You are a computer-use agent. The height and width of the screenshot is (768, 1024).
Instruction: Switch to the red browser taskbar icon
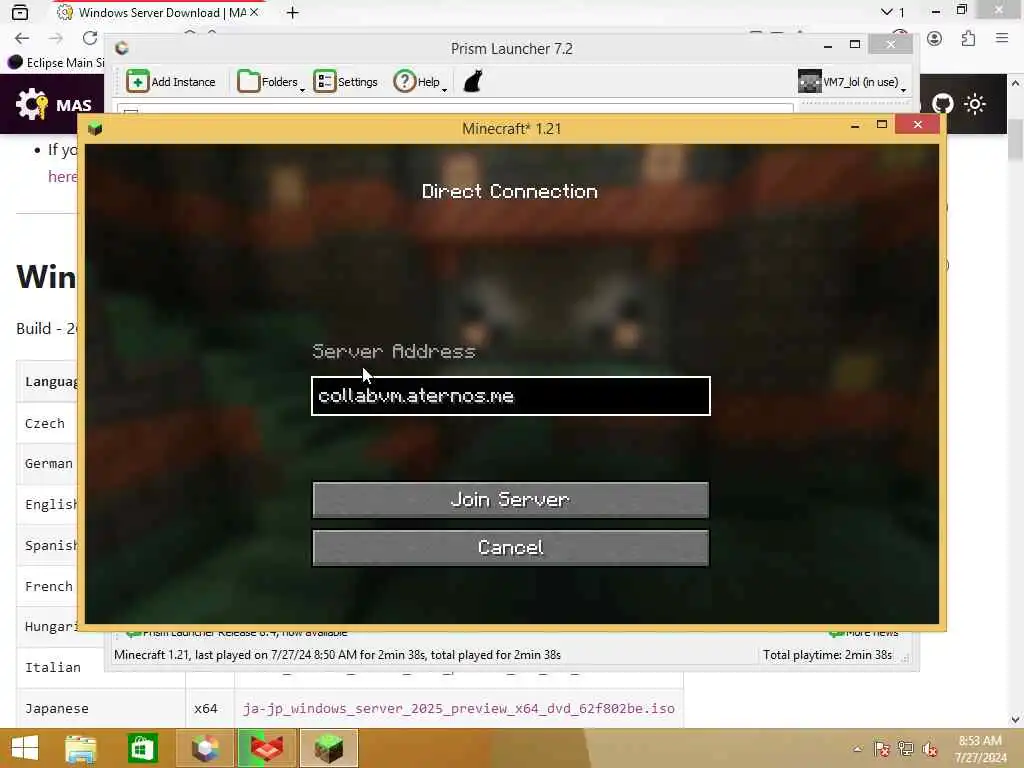pos(266,748)
